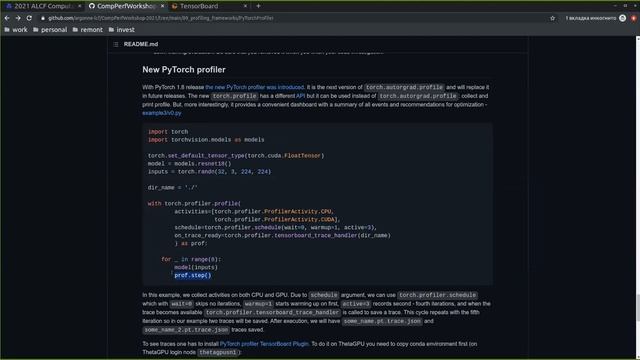Go forward with the browser forward arrow
The height and width of the screenshot is (360, 640).
pos(18,18)
